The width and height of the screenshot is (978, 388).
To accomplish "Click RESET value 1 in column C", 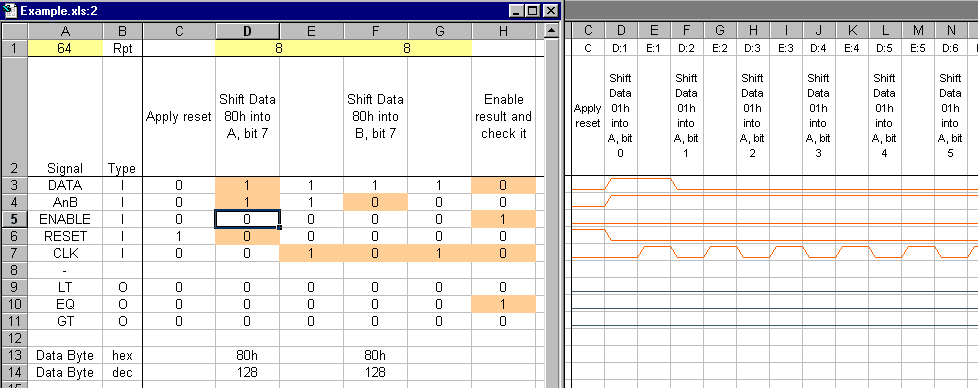I will tap(179, 236).
